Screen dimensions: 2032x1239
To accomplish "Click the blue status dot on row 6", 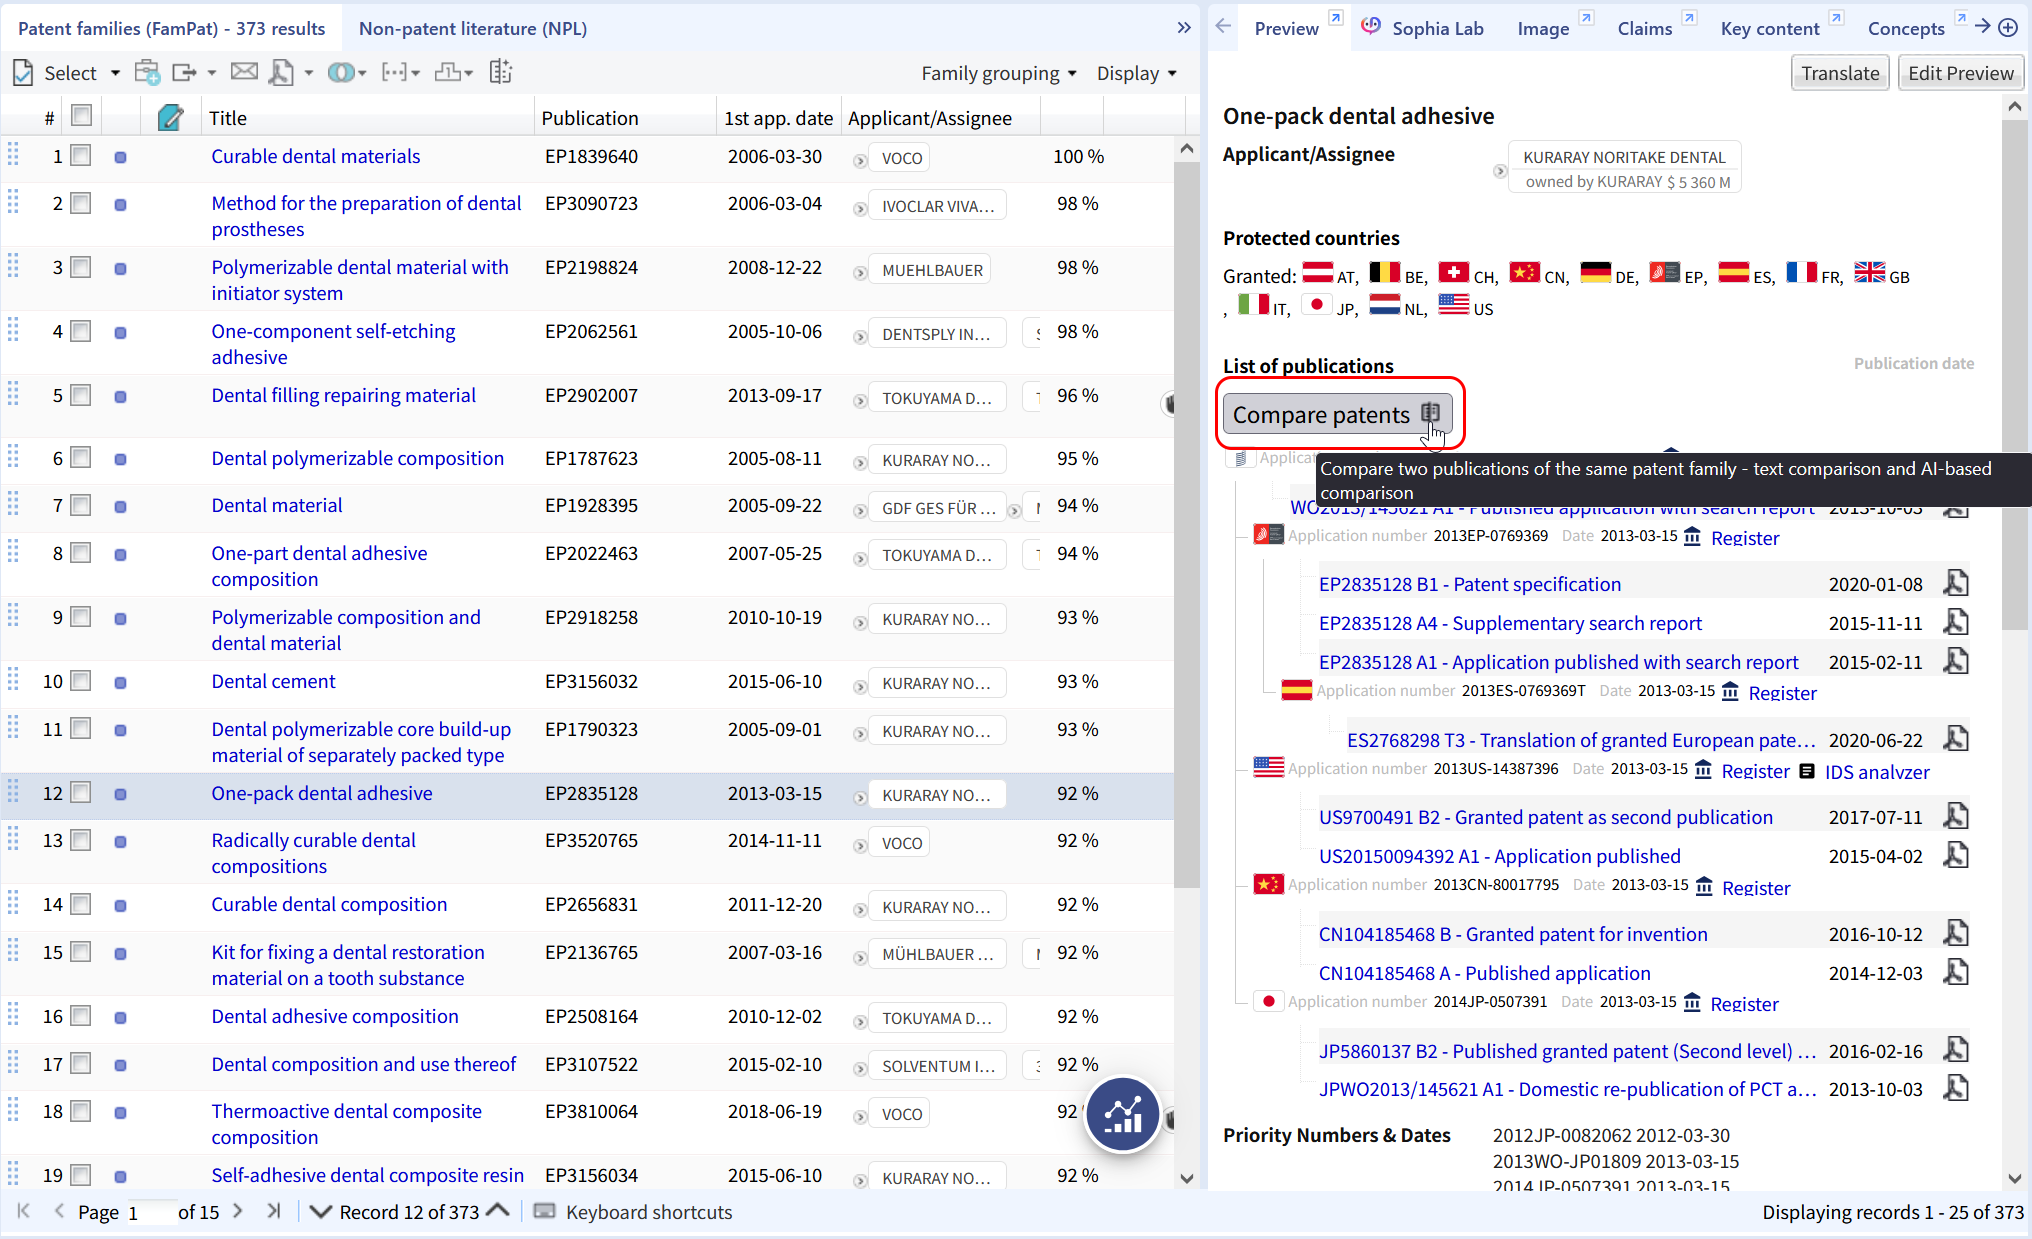I will click(120, 460).
